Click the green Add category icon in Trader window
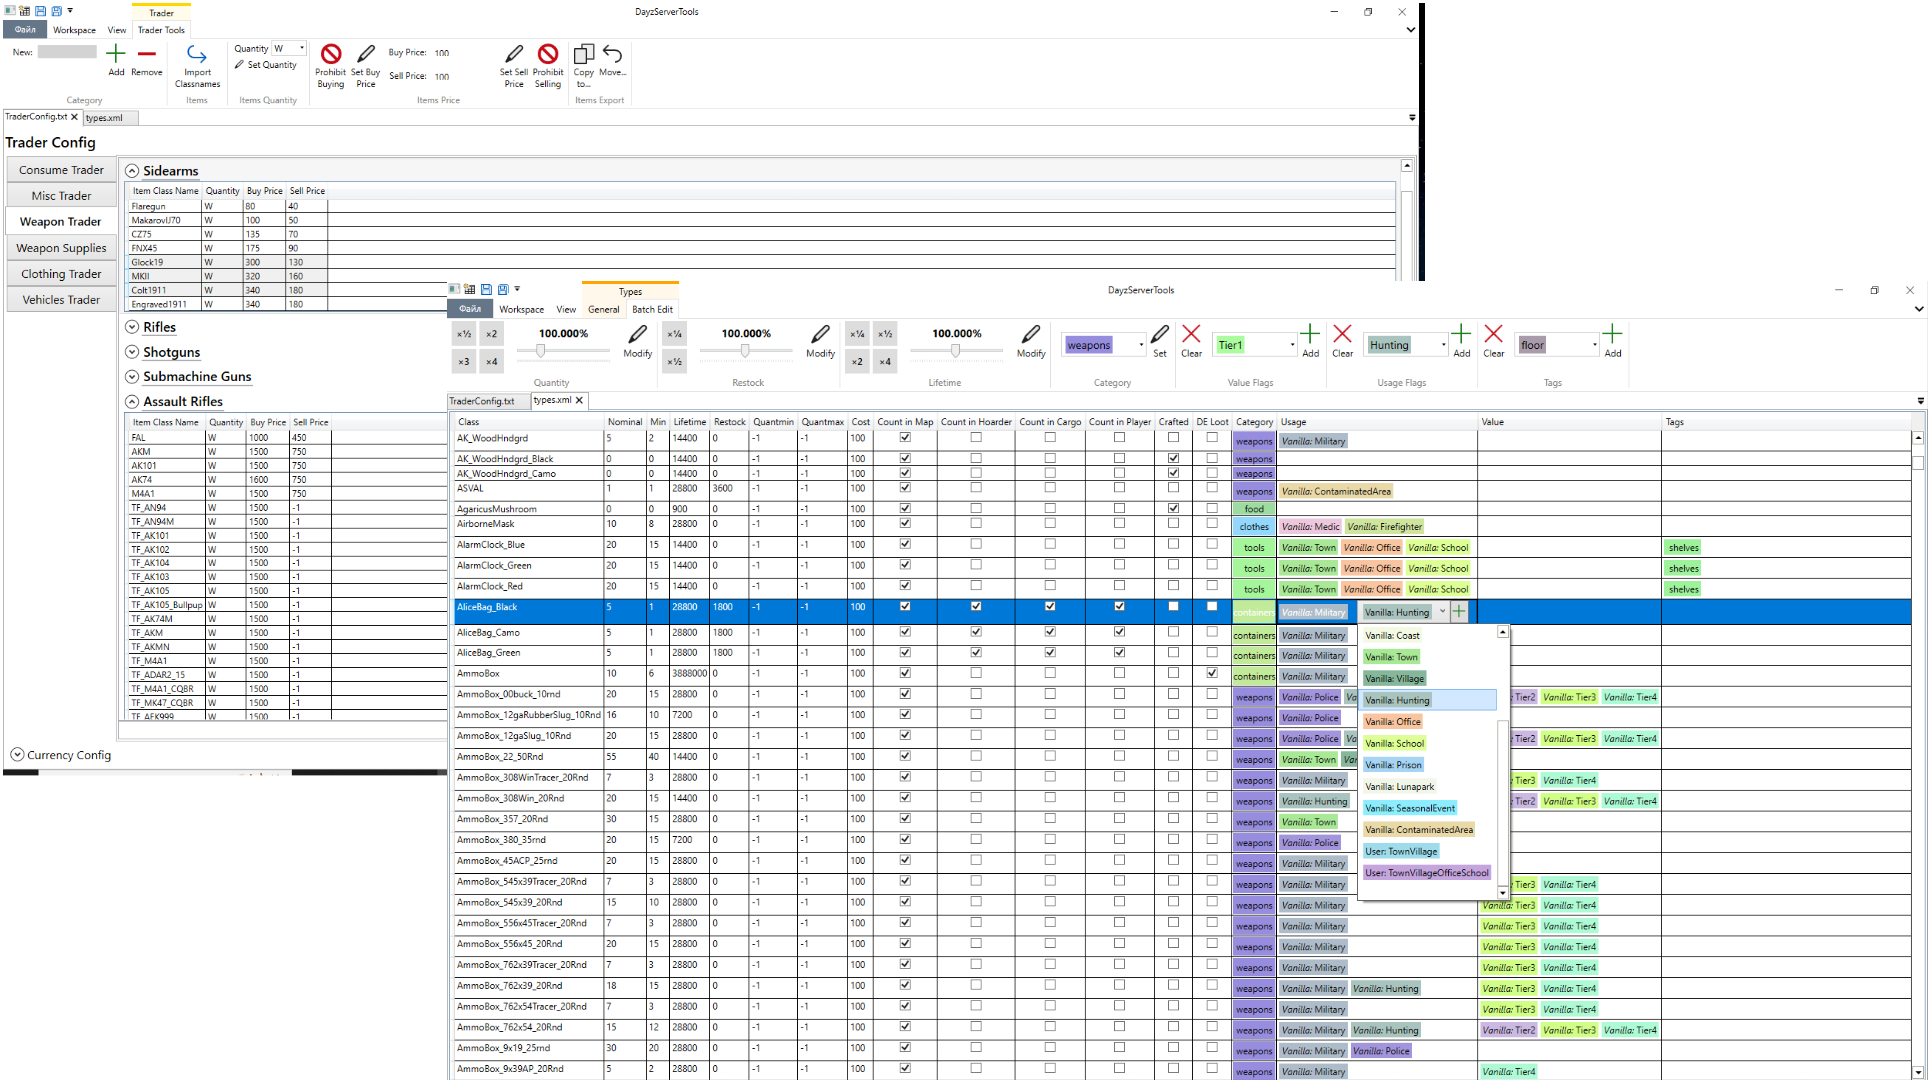 pos(116,54)
